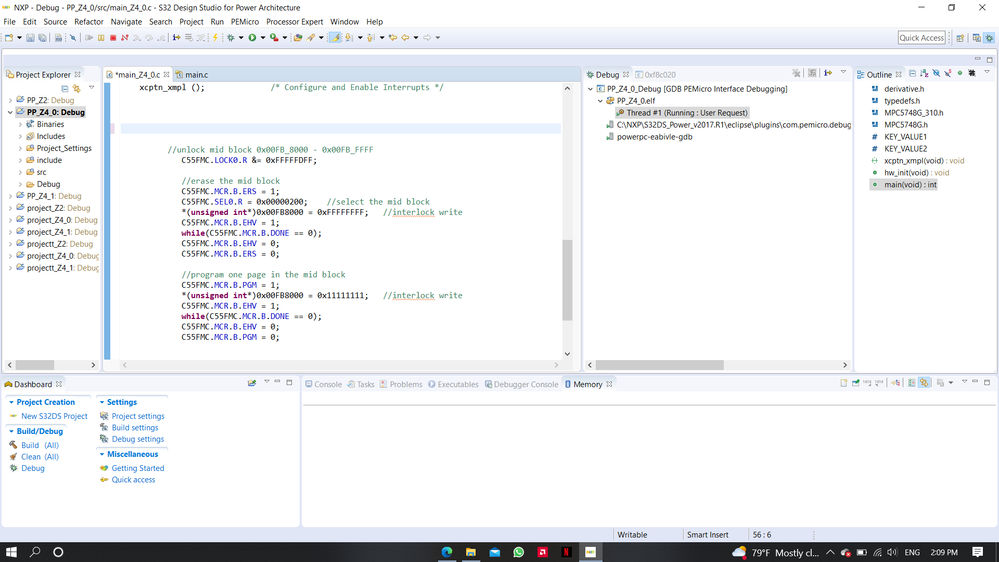Toggle Link Memory Rendering Panes button
This screenshot has width=999, height=562.
[x=924, y=383]
